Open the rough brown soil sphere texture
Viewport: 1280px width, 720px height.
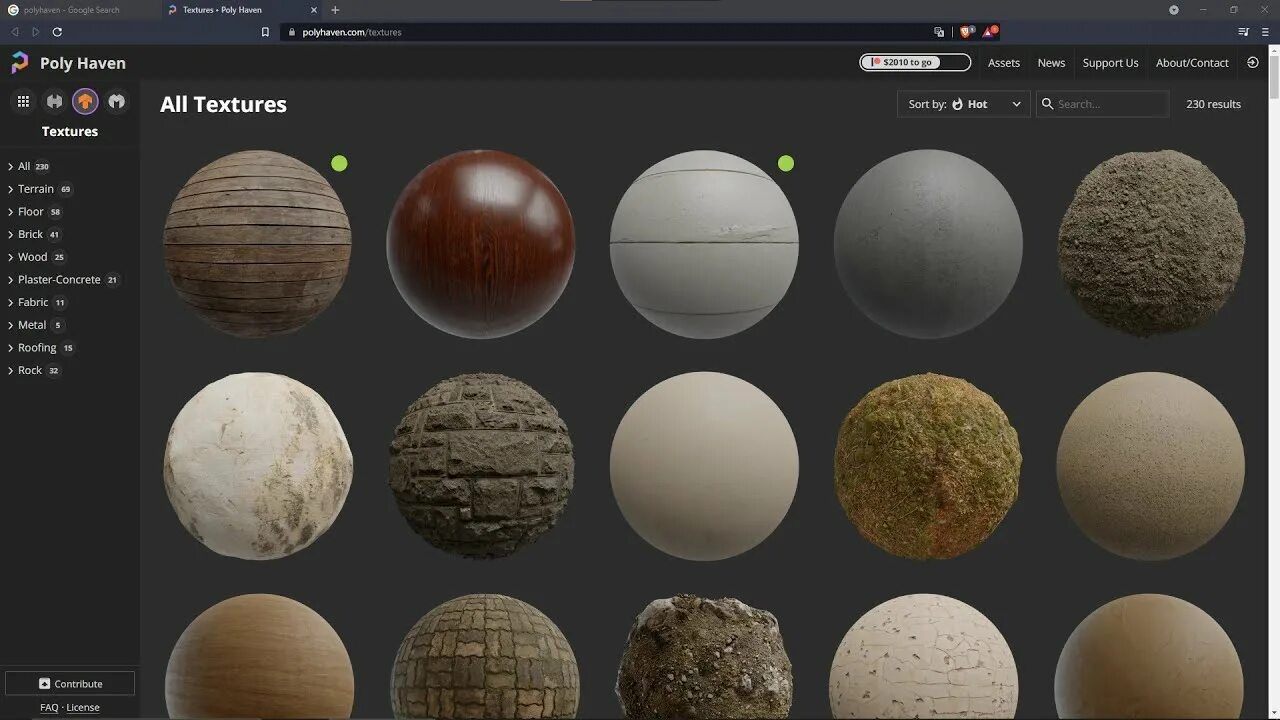(x=1151, y=244)
